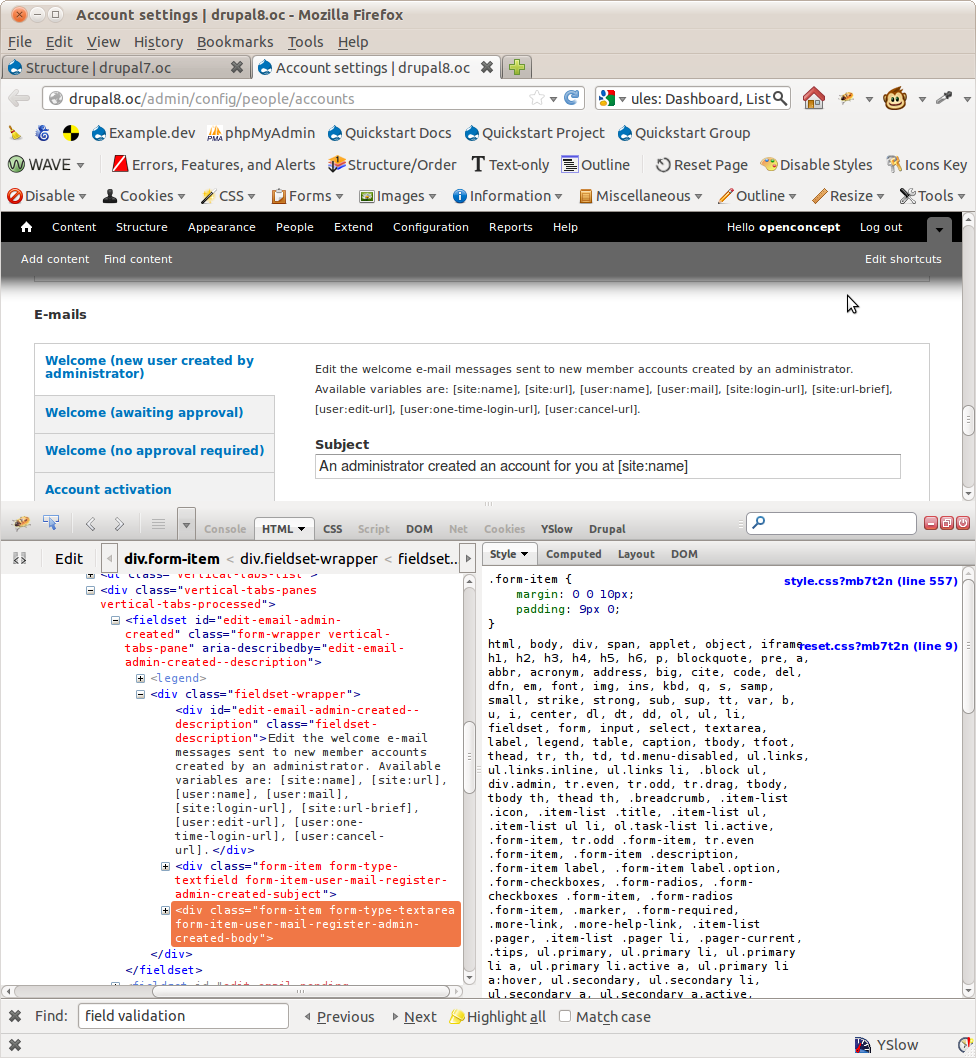Bookmark this page with the star icon

click(x=537, y=98)
